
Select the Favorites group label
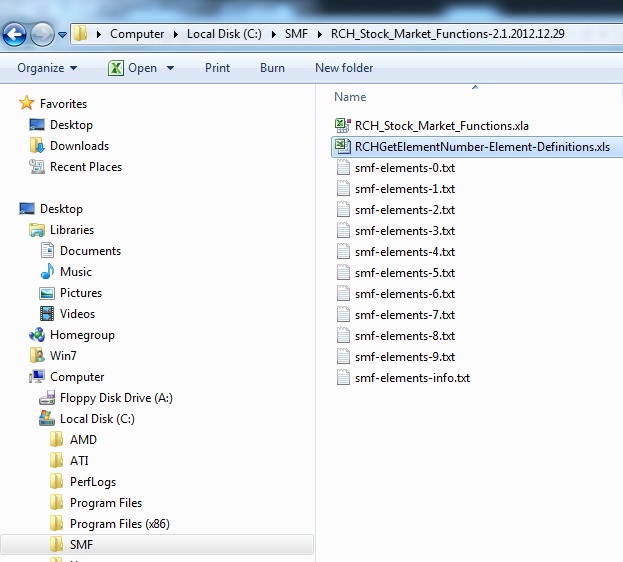[x=63, y=104]
